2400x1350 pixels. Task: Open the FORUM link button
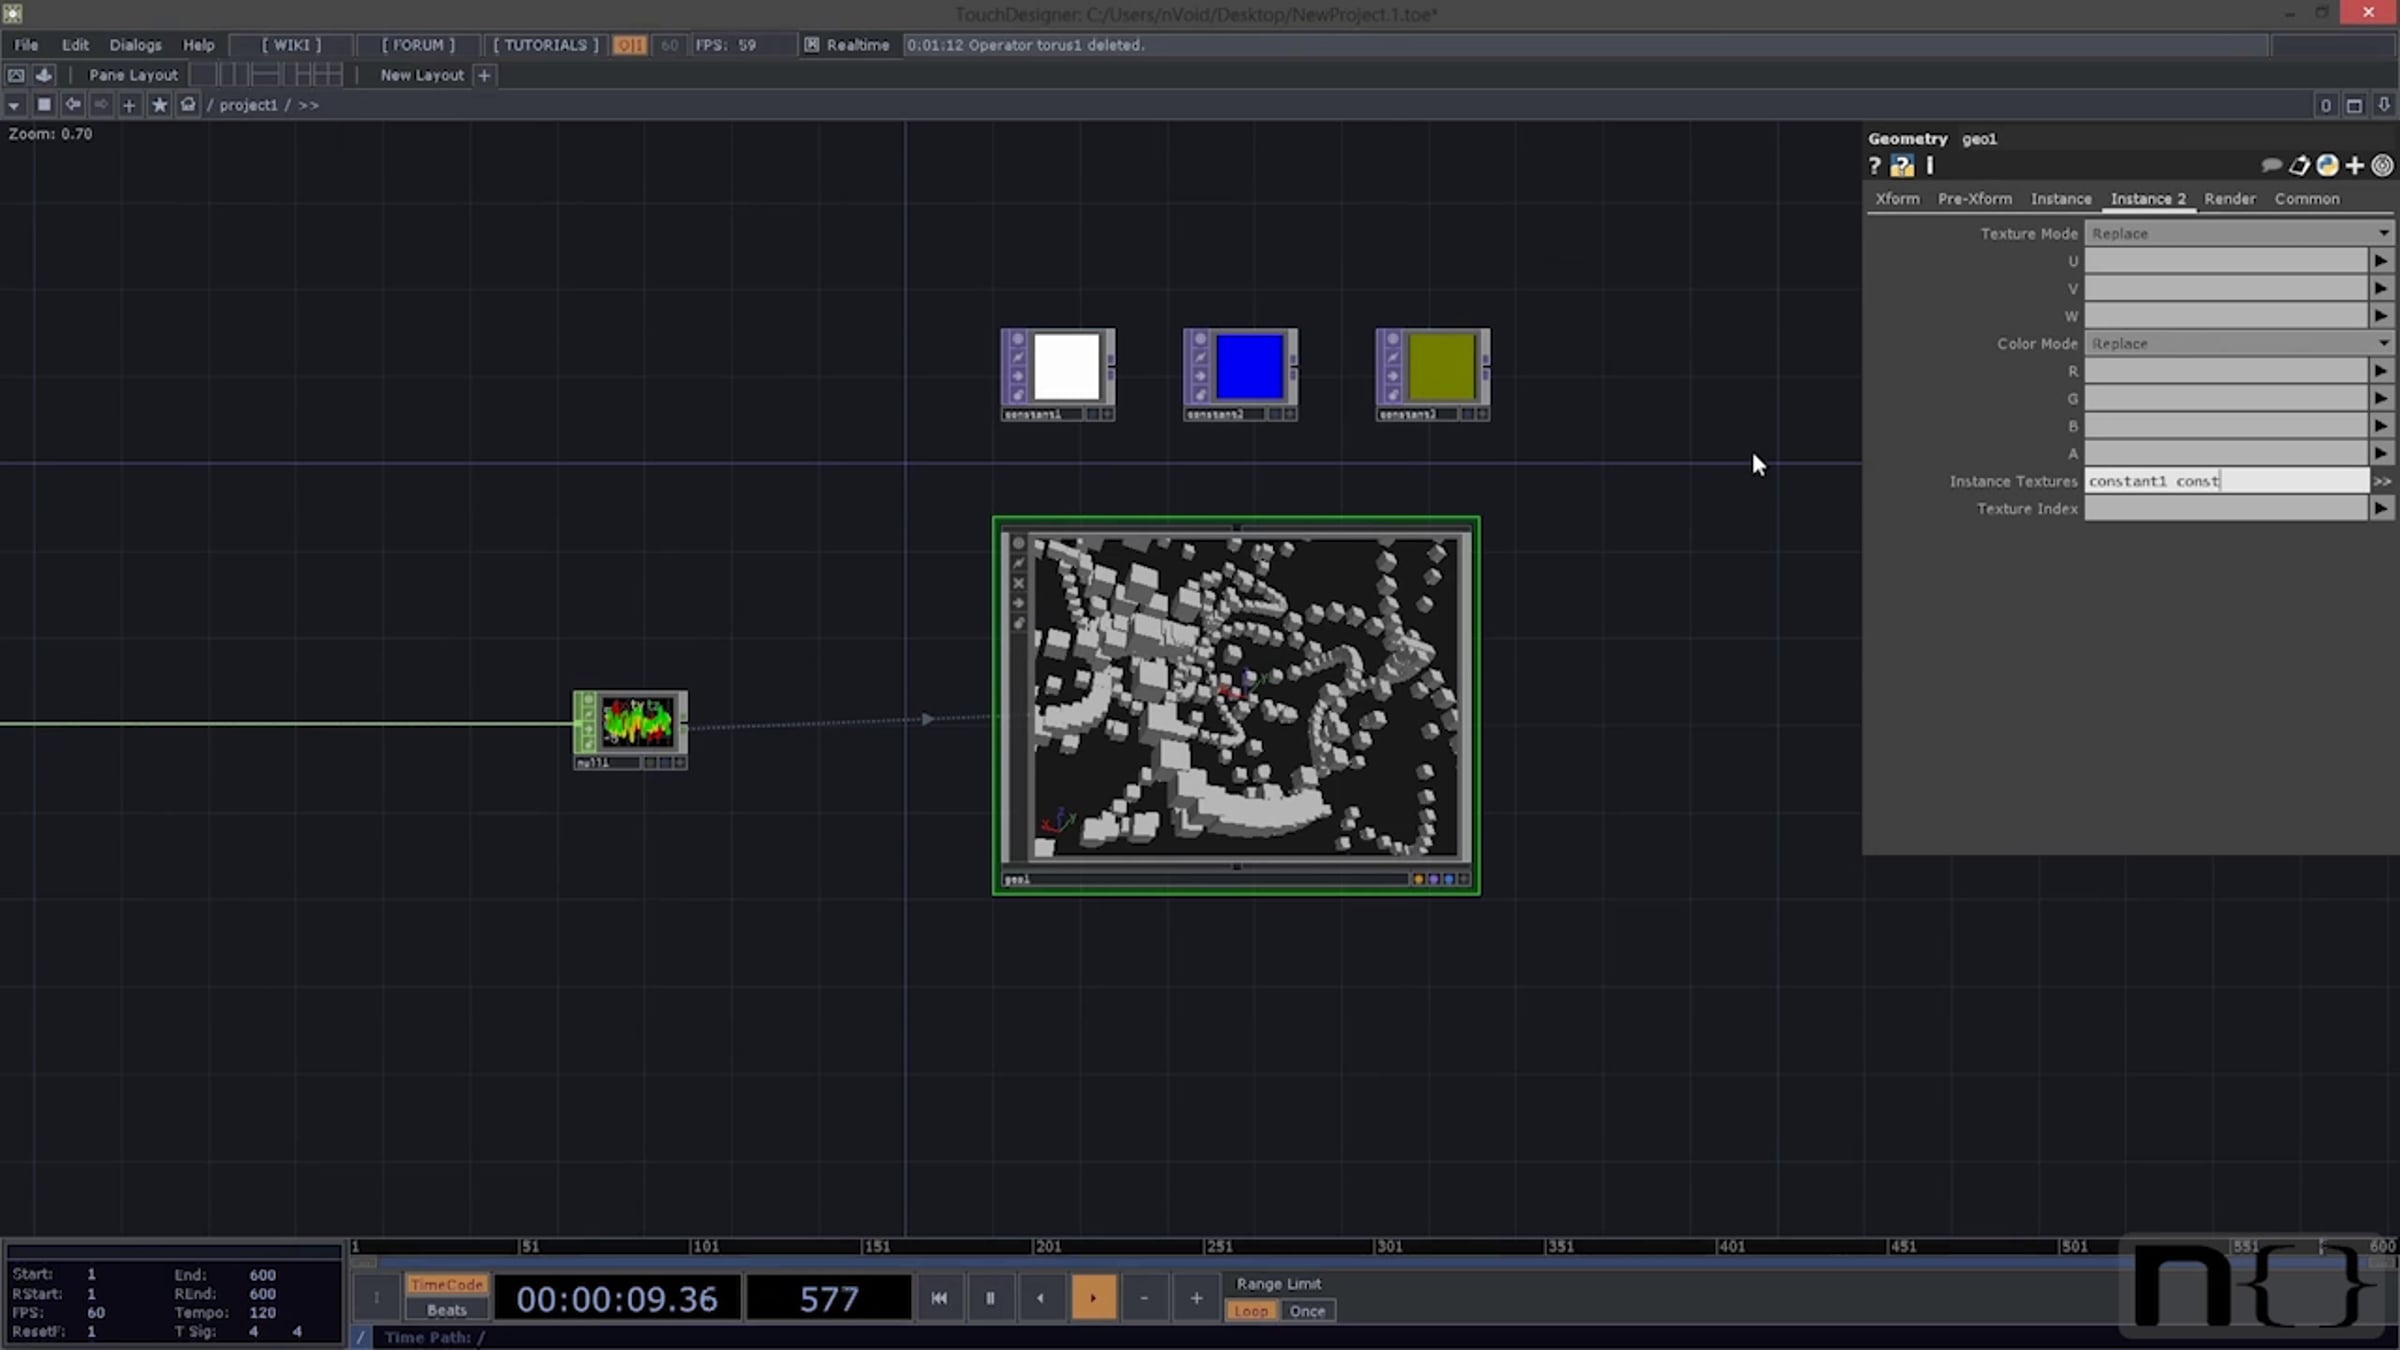418,45
